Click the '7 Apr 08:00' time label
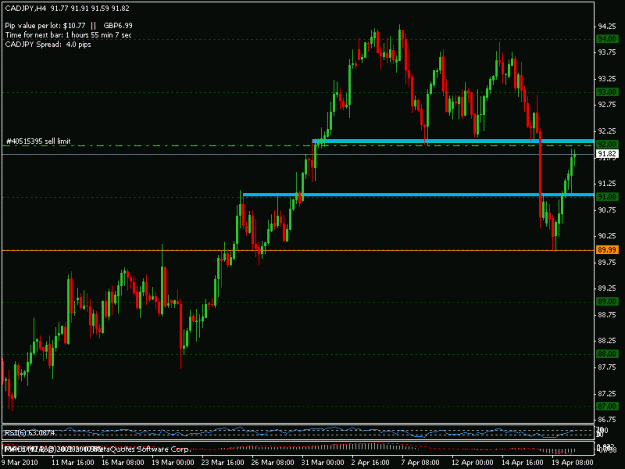Screen dimensions: 625x469 pos(420,462)
